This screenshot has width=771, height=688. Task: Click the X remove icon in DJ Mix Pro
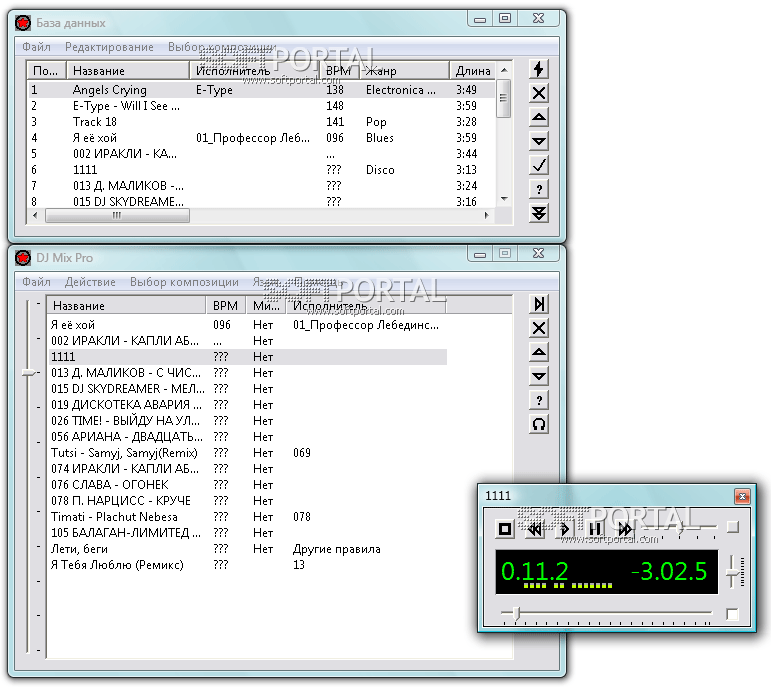tap(539, 328)
